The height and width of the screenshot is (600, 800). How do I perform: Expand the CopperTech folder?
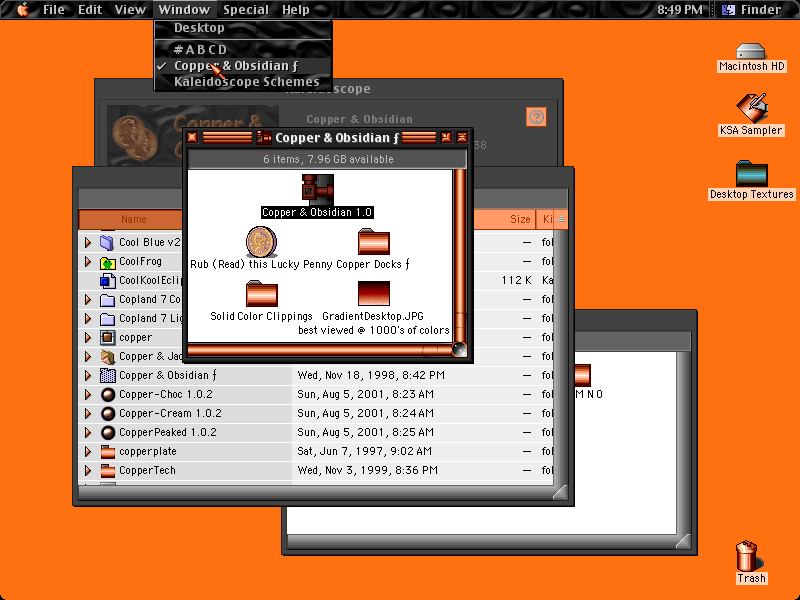[x=88, y=470]
